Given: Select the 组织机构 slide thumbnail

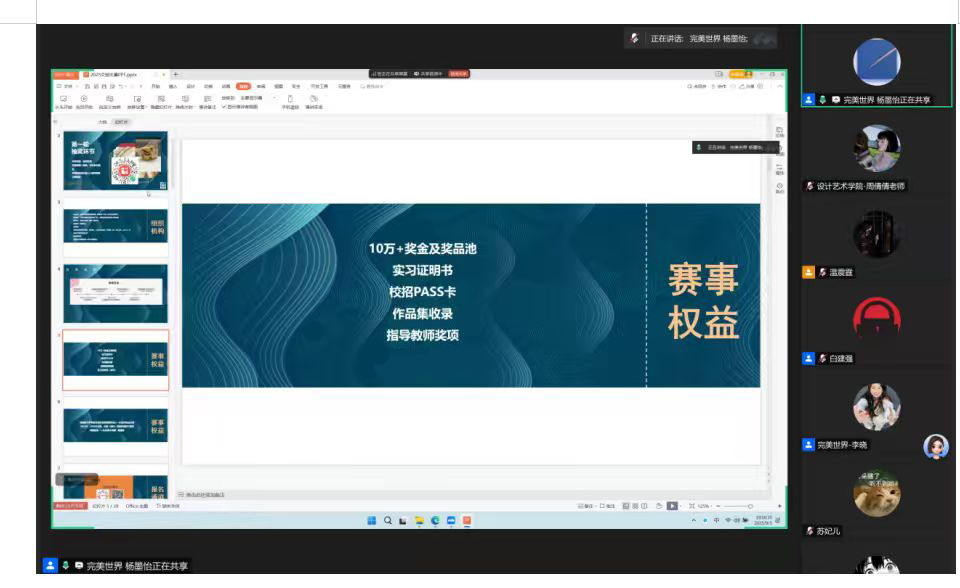Looking at the screenshot, I should [115, 228].
